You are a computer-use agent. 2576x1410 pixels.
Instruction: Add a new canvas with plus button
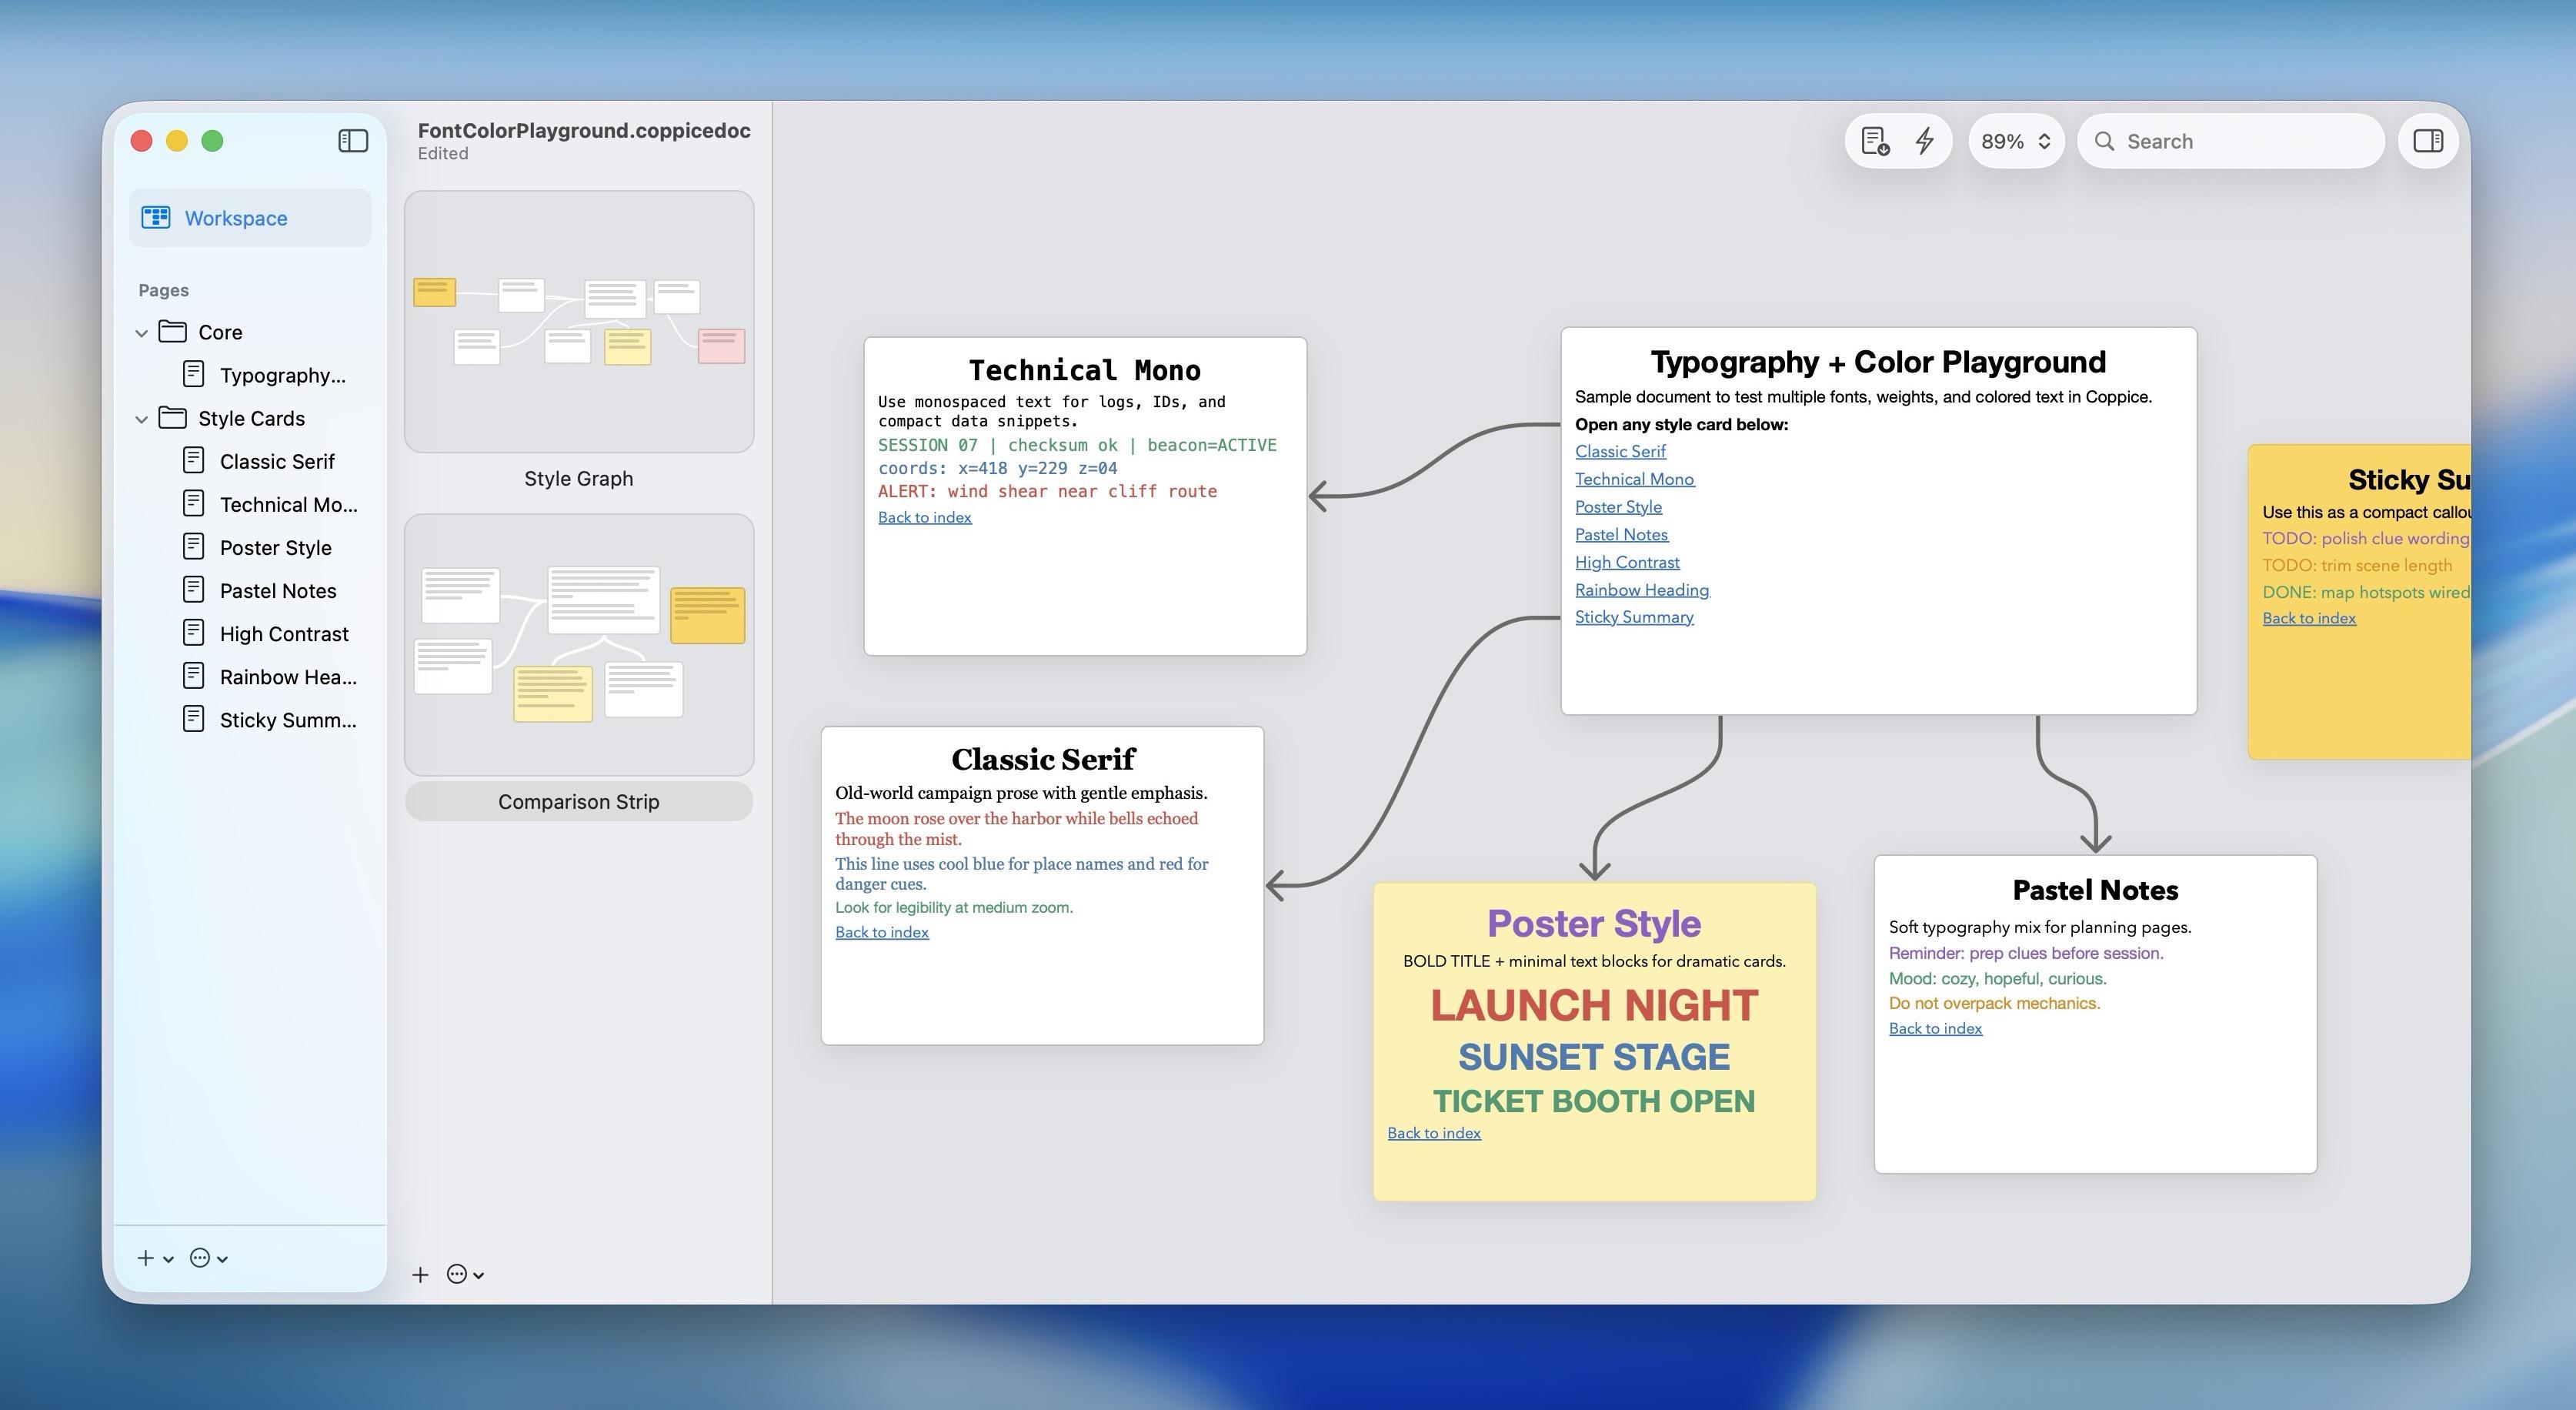click(x=421, y=1274)
